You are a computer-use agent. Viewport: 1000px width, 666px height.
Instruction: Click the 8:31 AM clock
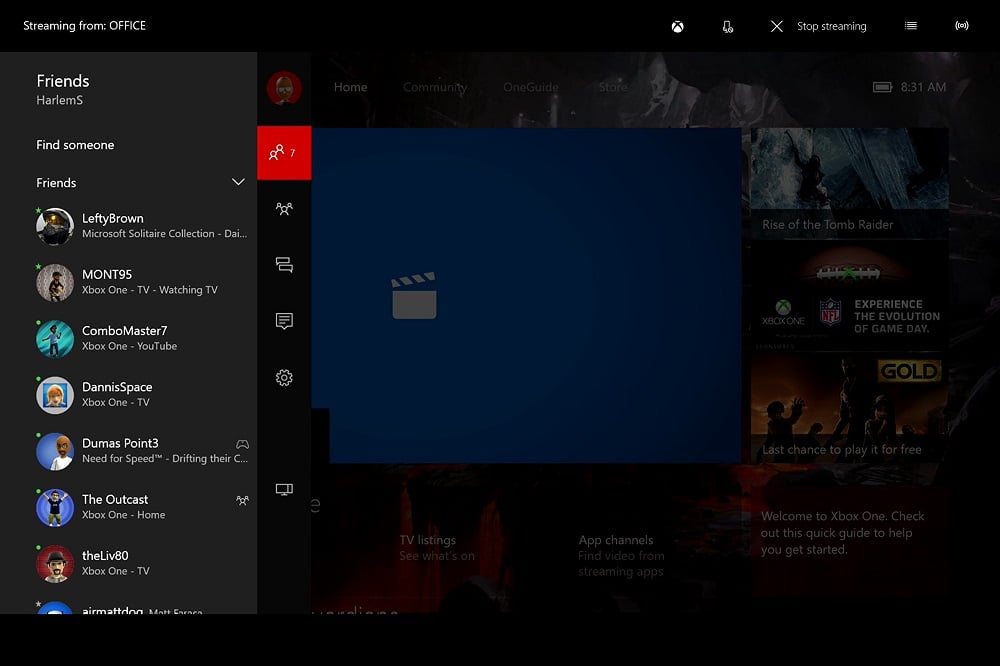click(x=923, y=87)
